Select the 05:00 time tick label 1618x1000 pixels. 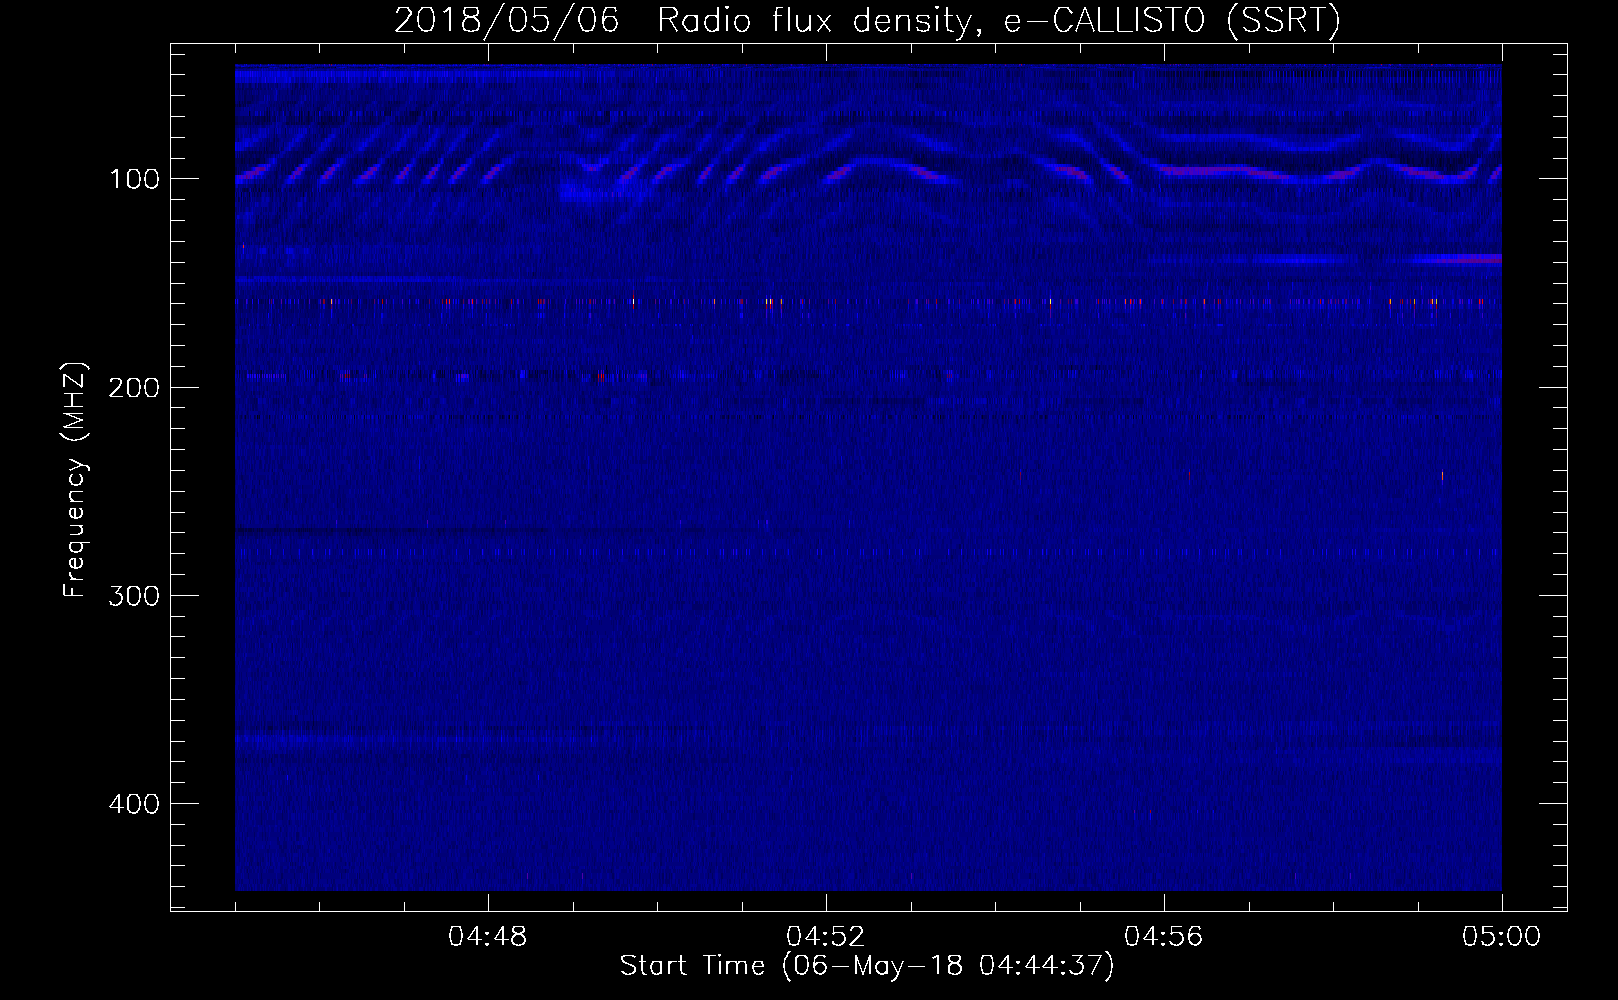coord(1502,937)
